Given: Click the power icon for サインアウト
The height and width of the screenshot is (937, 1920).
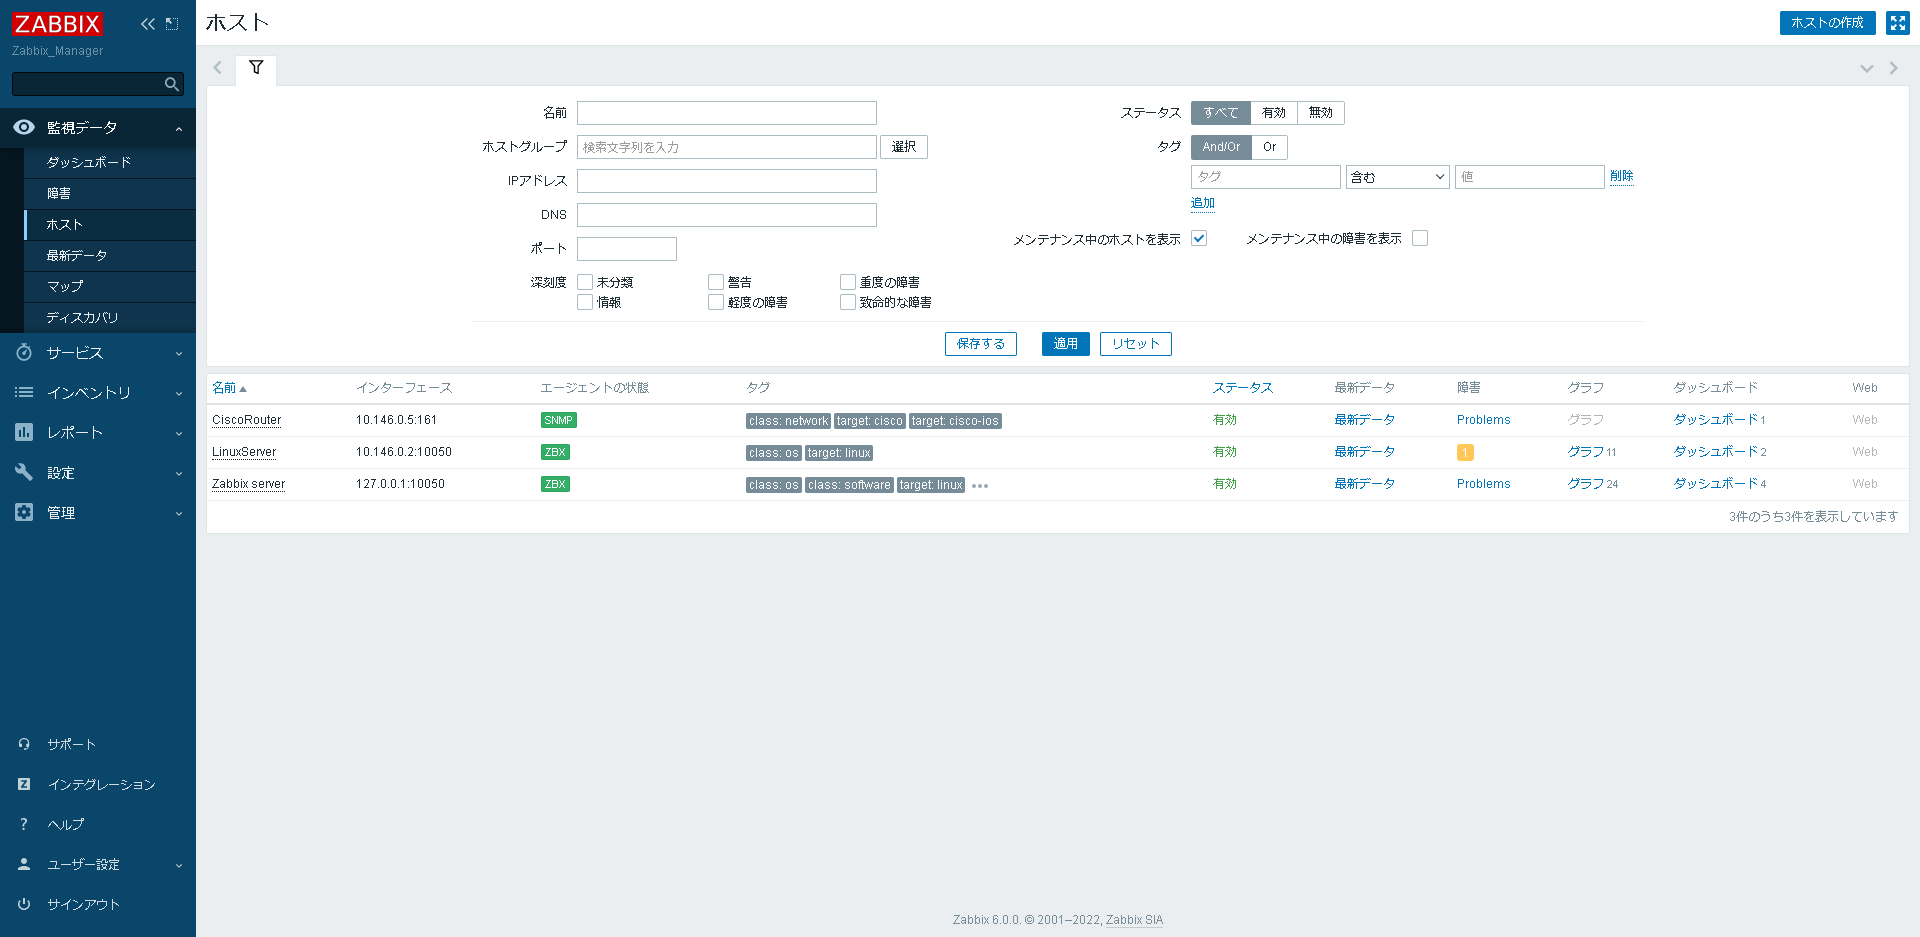Looking at the screenshot, I should [24, 904].
